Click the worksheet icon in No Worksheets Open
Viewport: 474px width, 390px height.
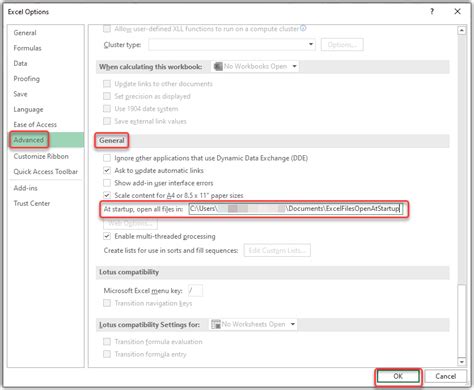point(216,324)
